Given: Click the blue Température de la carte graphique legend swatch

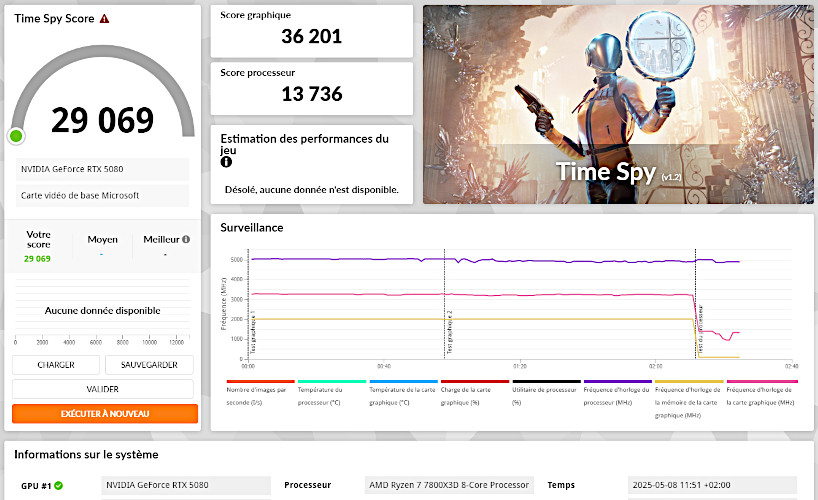Looking at the screenshot, I should pyautogui.click(x=403, y=382).
